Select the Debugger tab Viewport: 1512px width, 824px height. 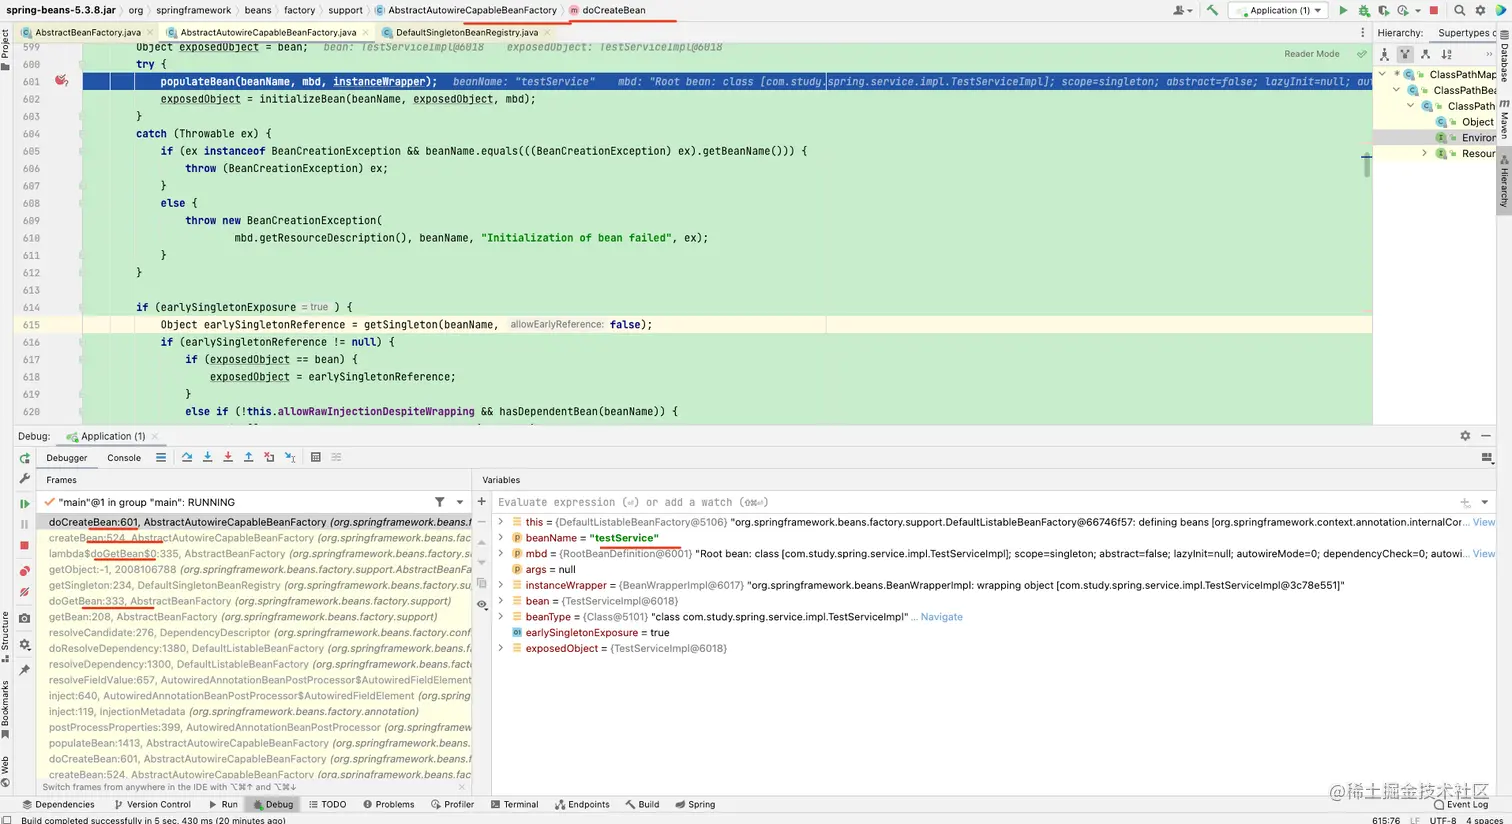tap(67, 458)
